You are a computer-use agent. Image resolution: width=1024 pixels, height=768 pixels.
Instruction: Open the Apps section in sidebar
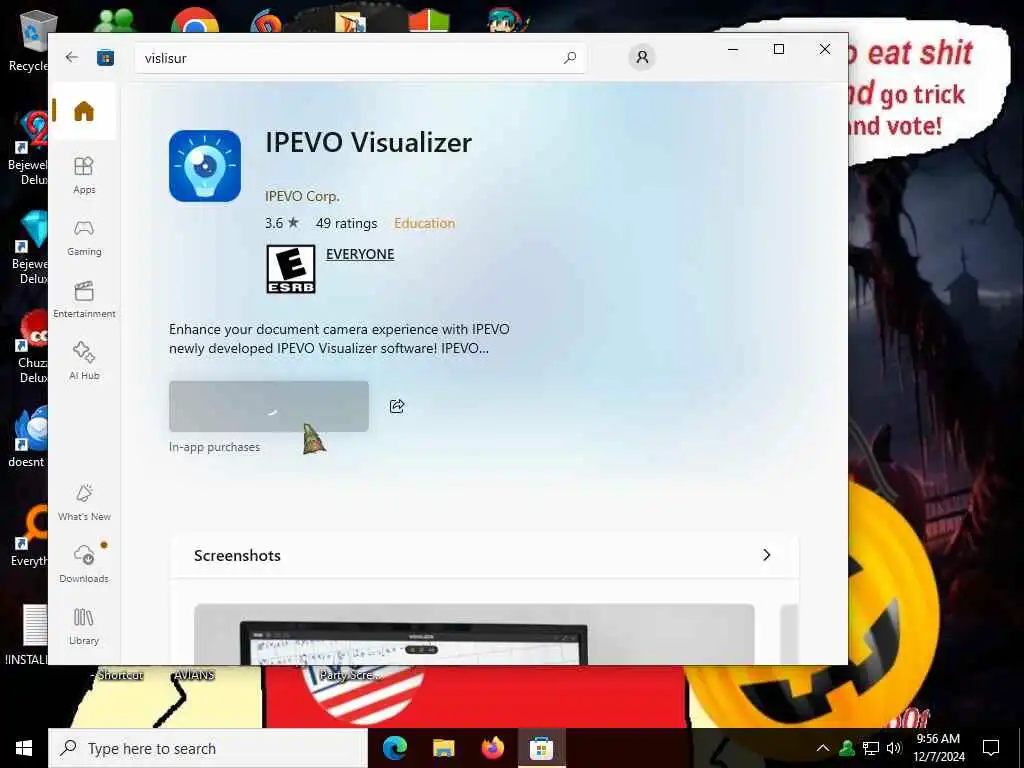(x=84, y=175)
